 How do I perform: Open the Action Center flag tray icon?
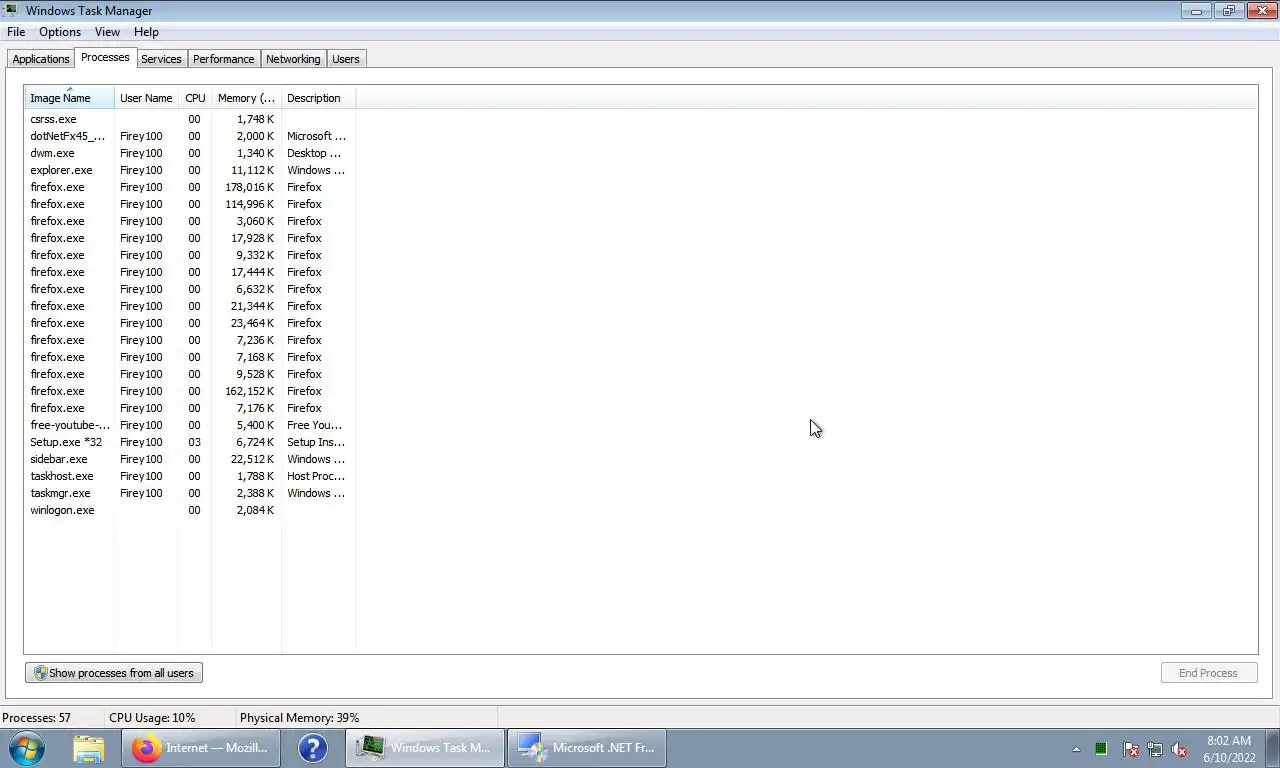(x=1131, y=749)
